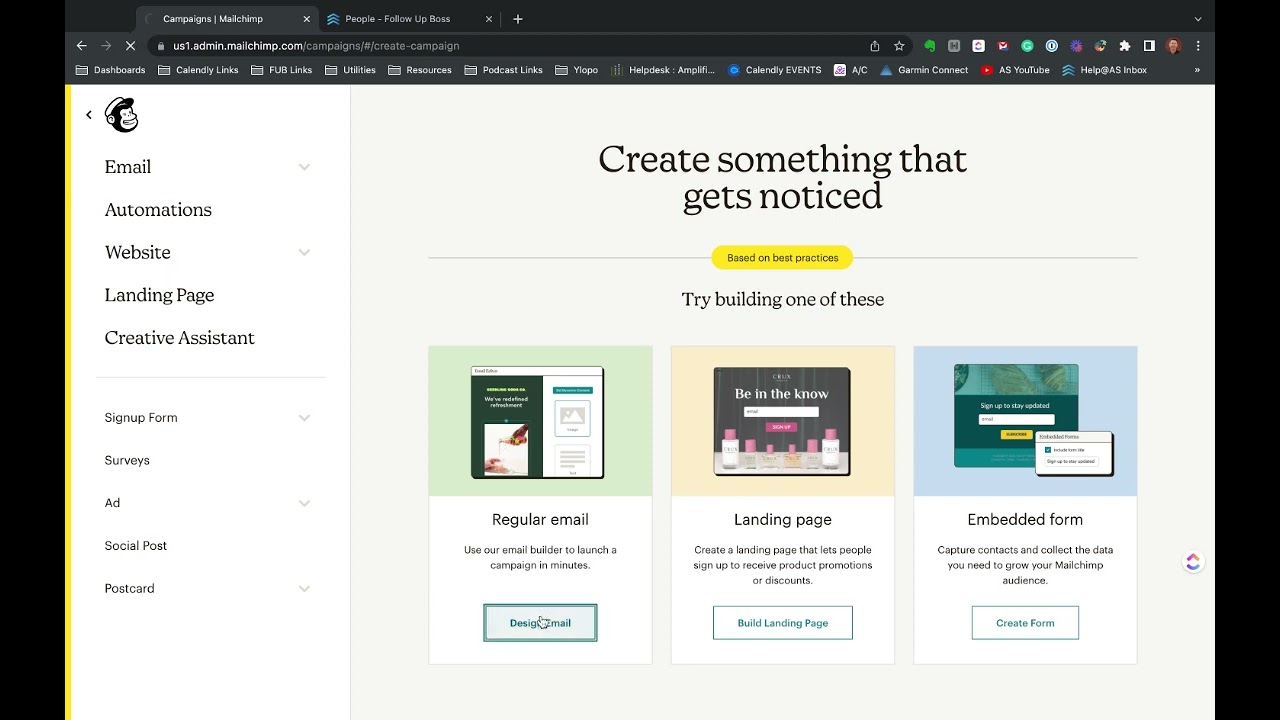
Task: Click the Embedded form preview image
Action: click(x=1025, y=421)
